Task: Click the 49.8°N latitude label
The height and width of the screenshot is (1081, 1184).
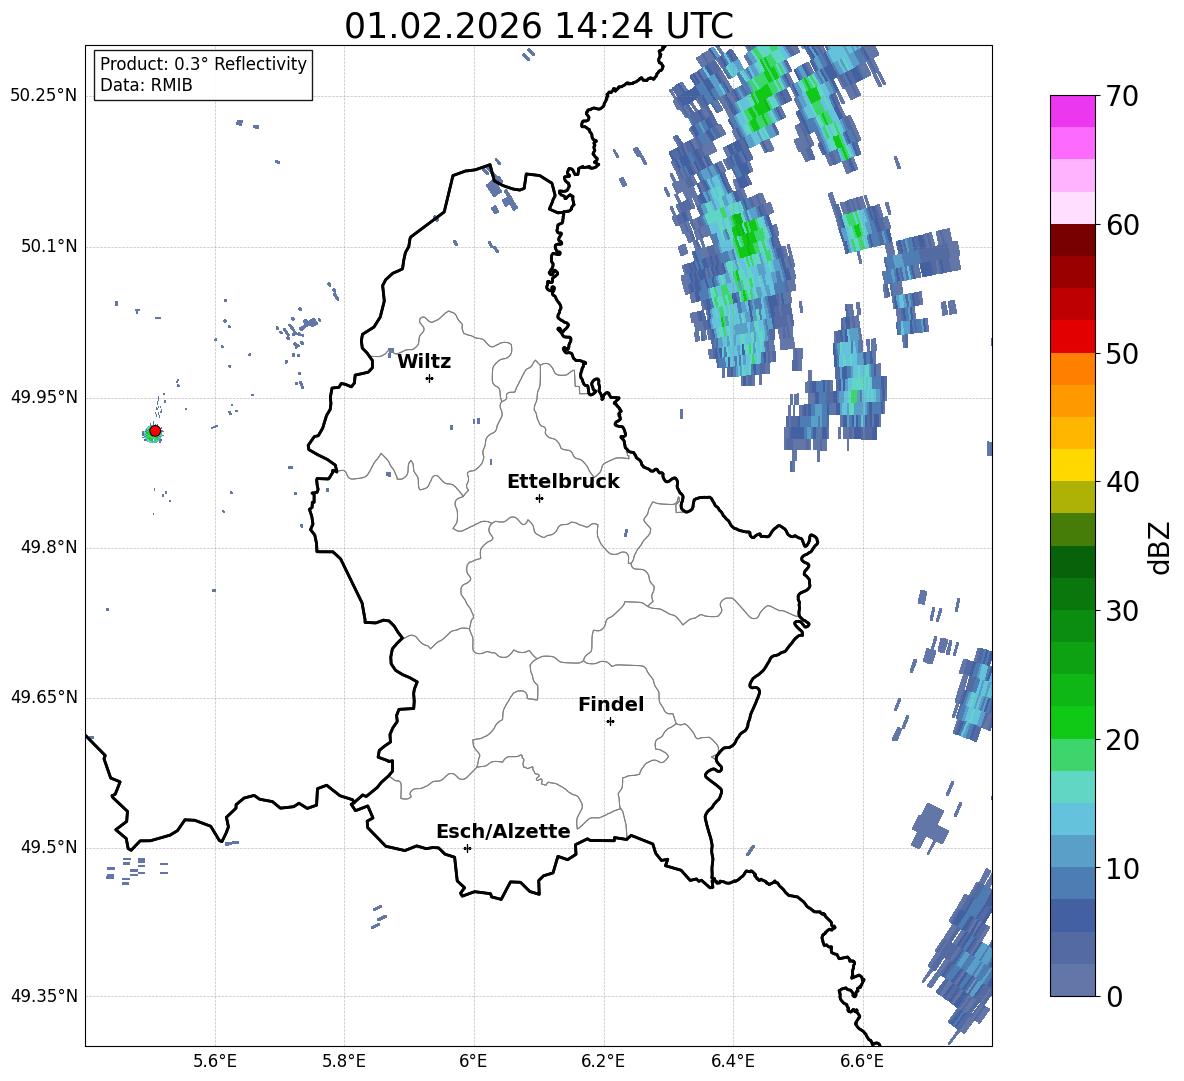Action: (50, 547)
